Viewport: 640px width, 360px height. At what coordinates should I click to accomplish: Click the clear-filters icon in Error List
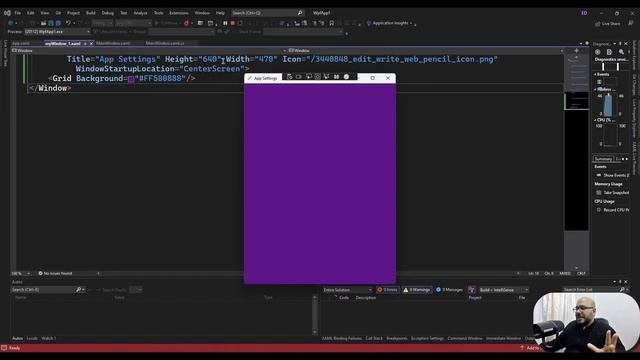point(471,290)
